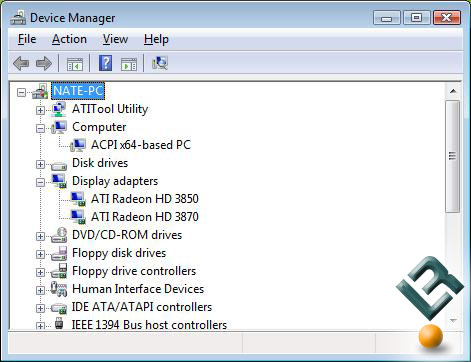Click the IDE ATA/ATAPI controllers category icon
This screenshot has height=362, width=471.
59,308
